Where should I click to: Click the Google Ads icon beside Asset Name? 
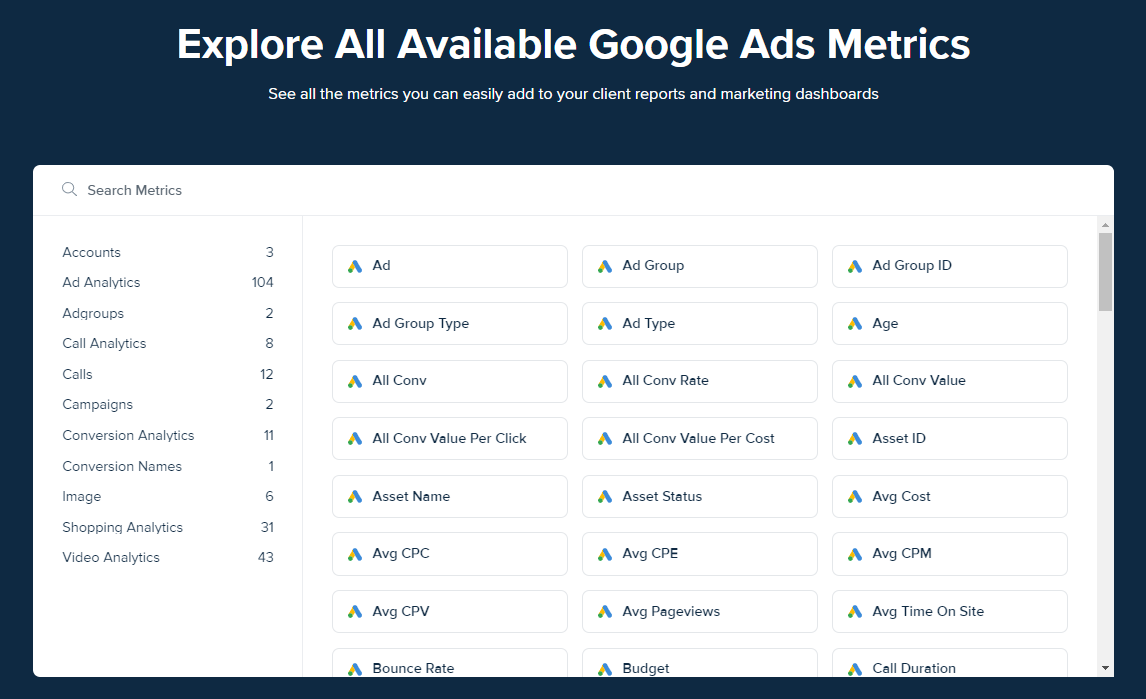355,497
